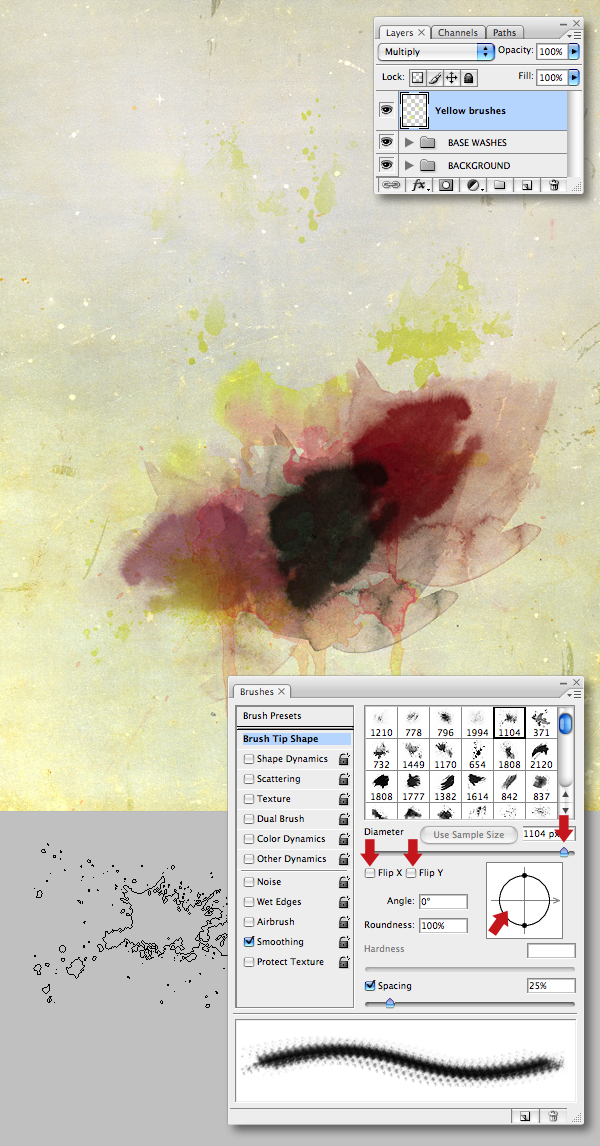The width and height of the screenshot is (600, 1146).
Task: Click the lock icon beside Noise
Action: [x=343, y=882]
